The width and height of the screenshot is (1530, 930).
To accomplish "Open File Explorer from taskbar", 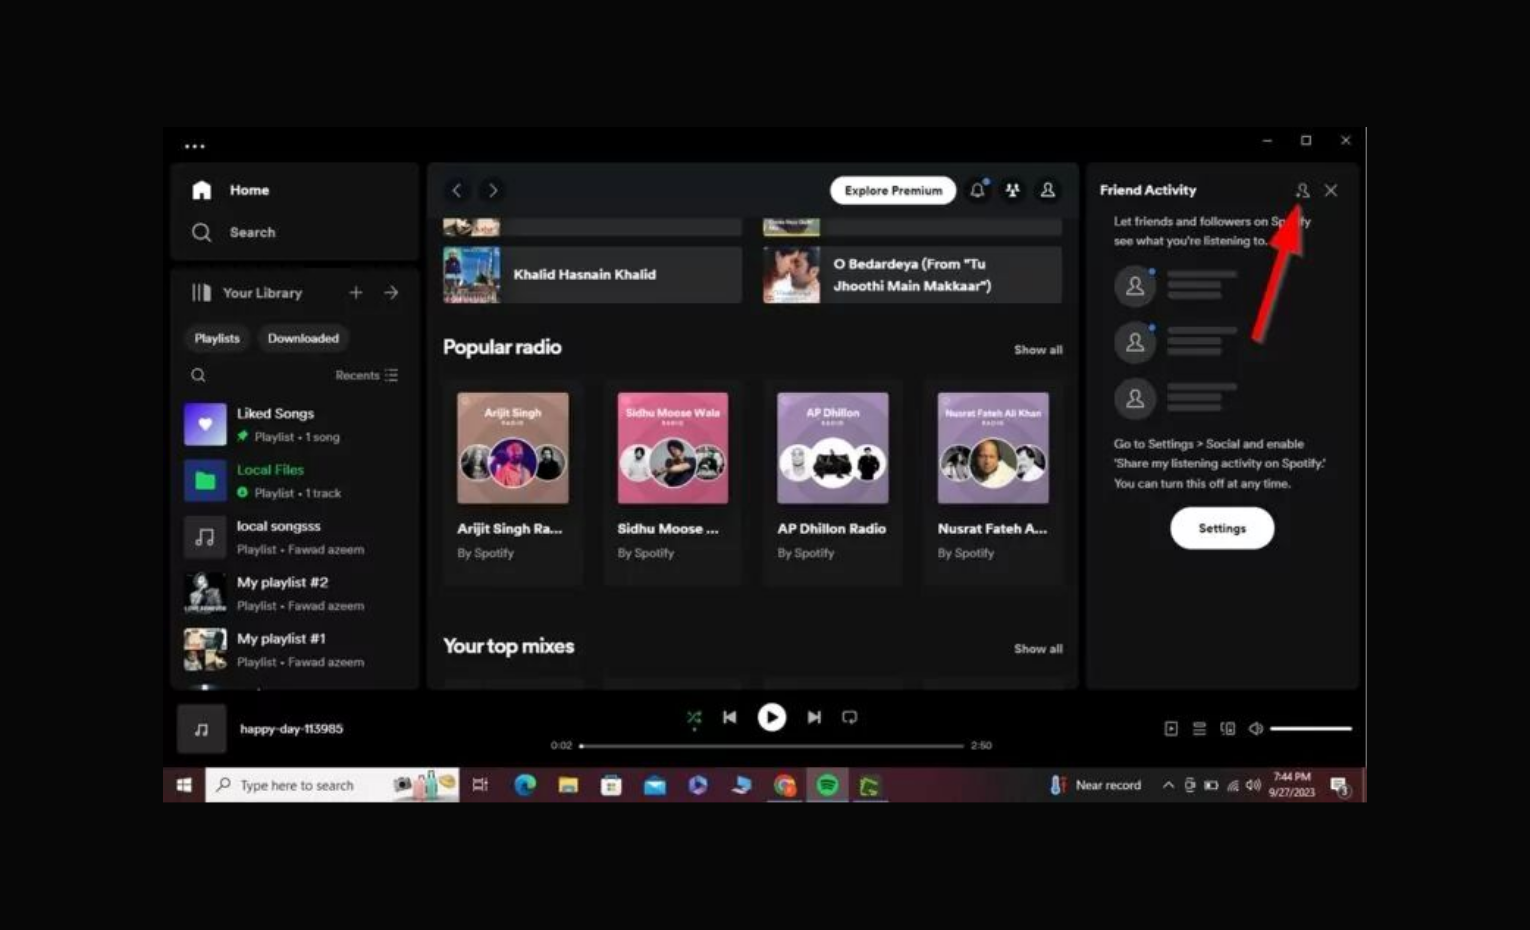I will pyautogui.click(x=568, y=785).
